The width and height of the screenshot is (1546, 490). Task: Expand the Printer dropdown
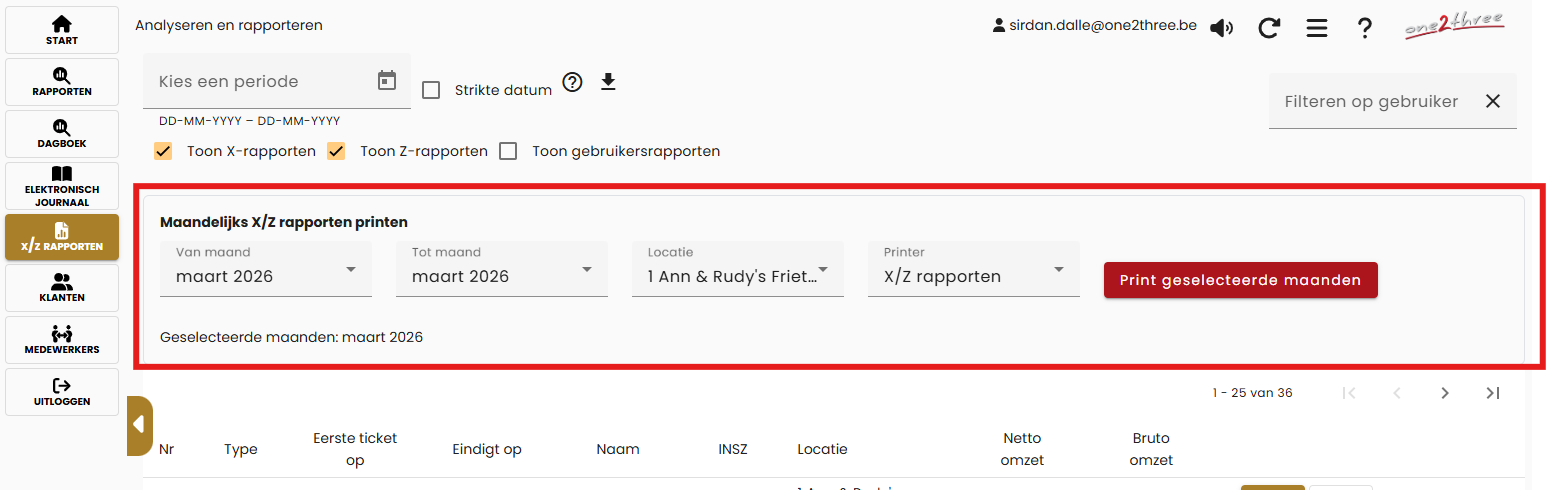974,270
